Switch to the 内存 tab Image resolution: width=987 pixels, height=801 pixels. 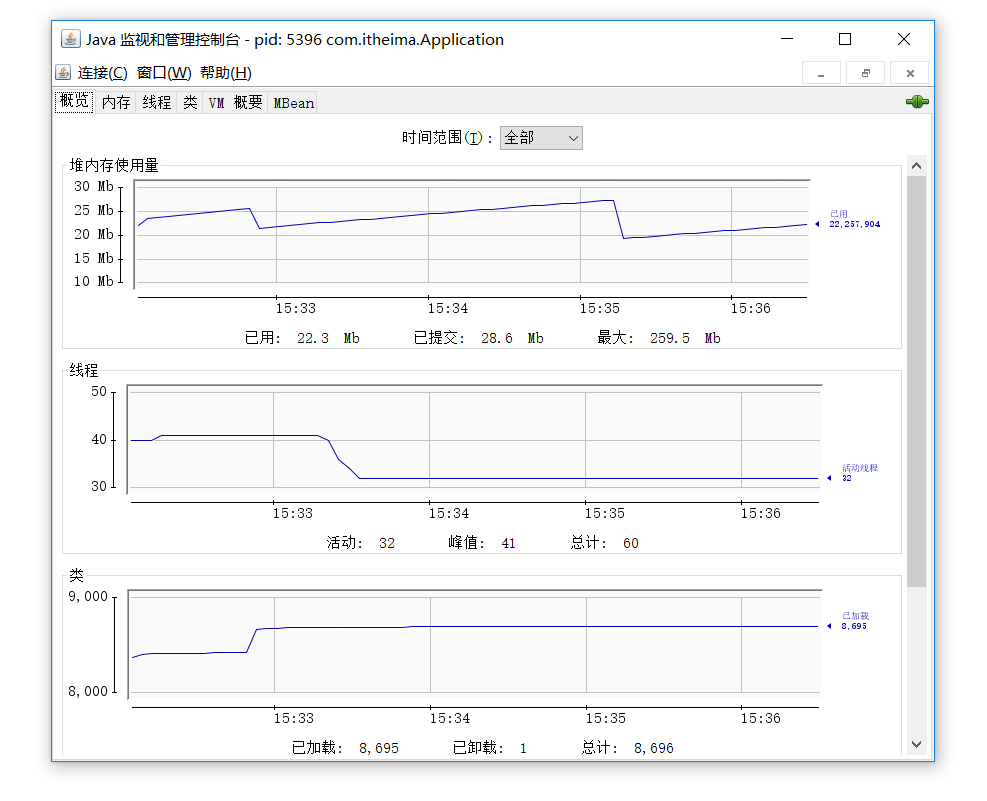(115, 101)
